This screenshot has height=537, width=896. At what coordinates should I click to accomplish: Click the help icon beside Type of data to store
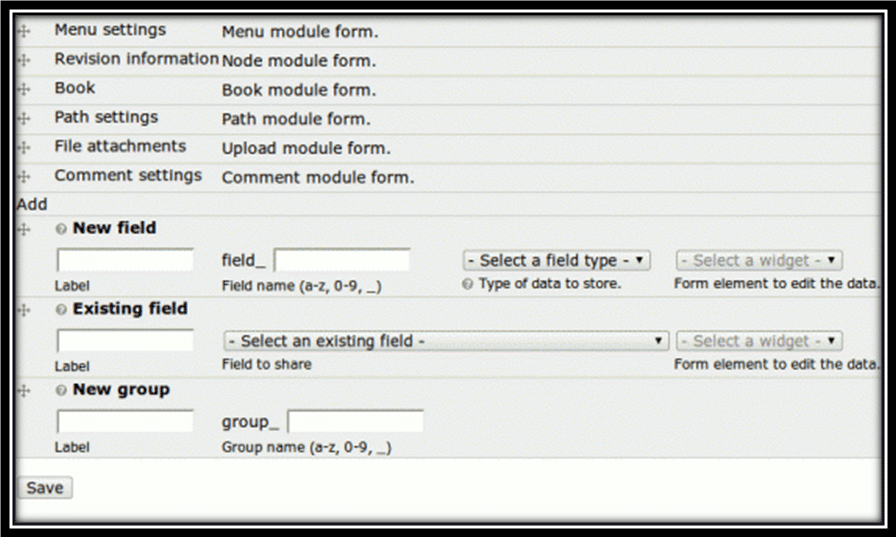click(467, 284)
